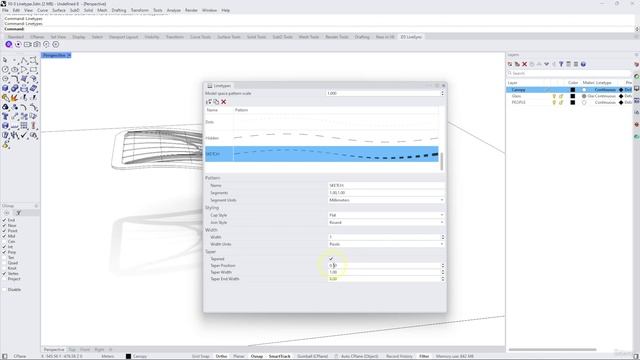Toggle the Mid osnap checkbox
640x360 pixels.
pos(4,236)
